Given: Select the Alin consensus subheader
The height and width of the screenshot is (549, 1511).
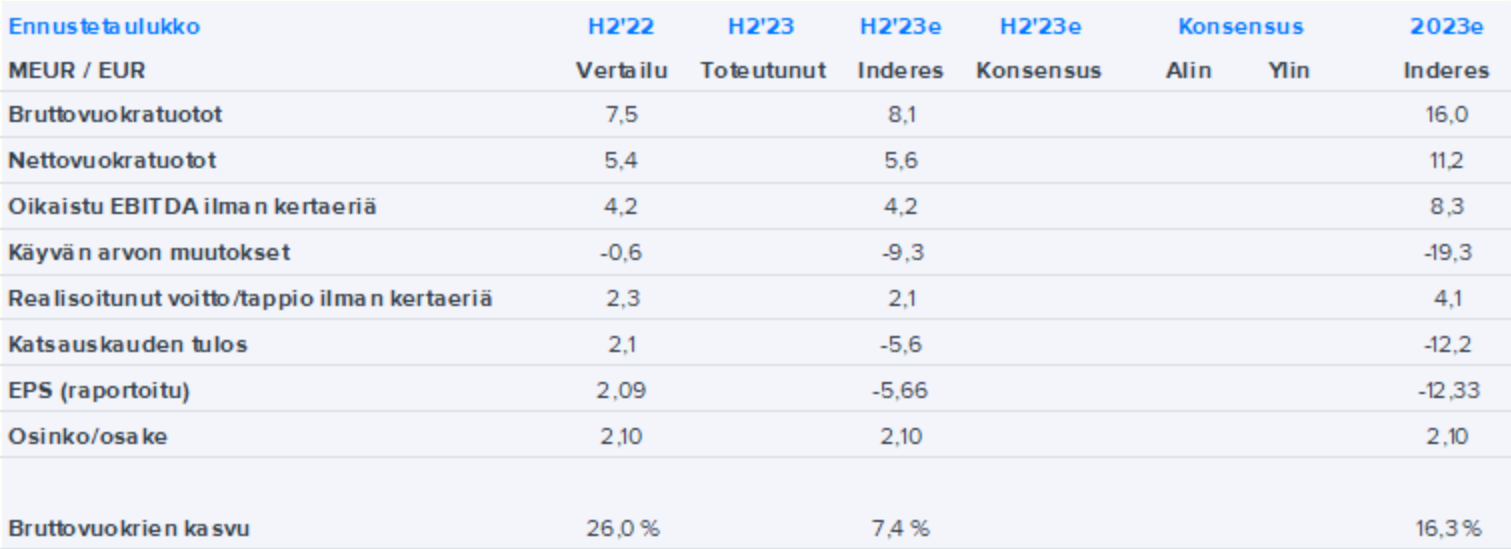Looking at the screenshot, I should (x=1188, y=71).
